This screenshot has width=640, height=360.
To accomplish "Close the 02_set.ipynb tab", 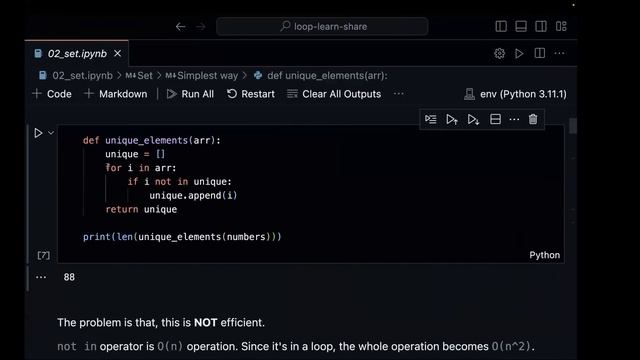I will pyautogui.click(x=118, y=53).
